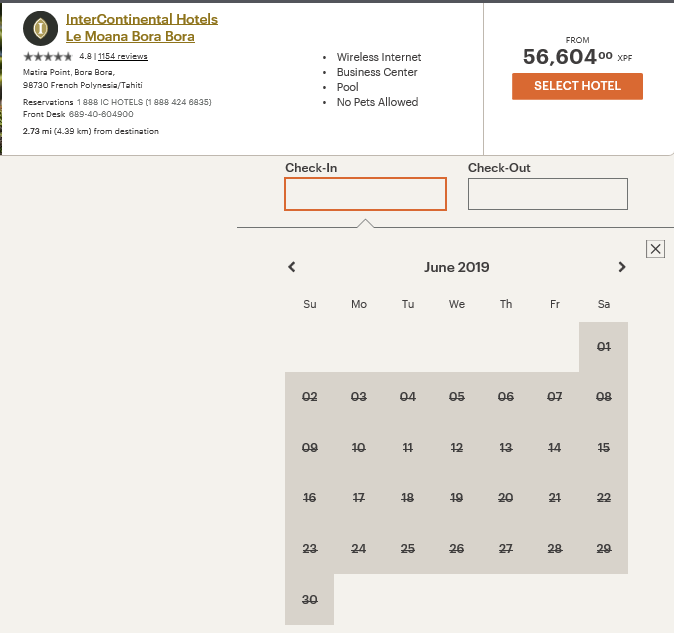Image resolution: width=674 pixels, height=633 pixels.
Task: Select June 15 calendar date
Action: point(603,448)
